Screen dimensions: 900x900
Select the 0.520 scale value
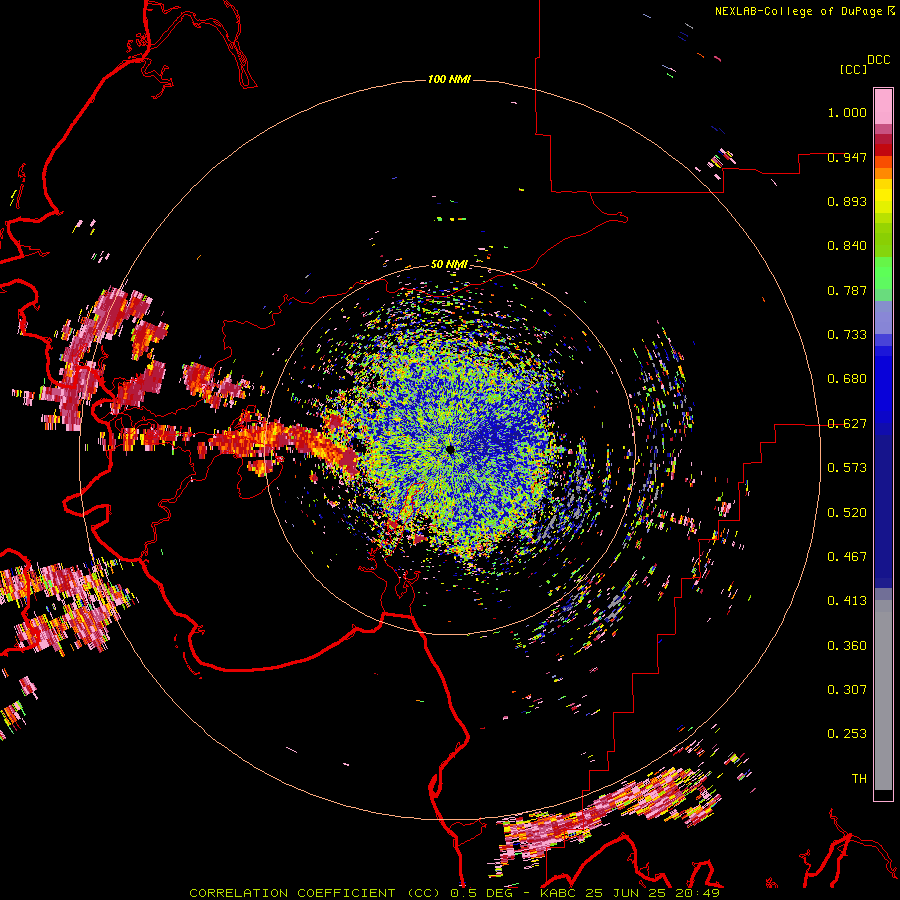pos(847,513)
